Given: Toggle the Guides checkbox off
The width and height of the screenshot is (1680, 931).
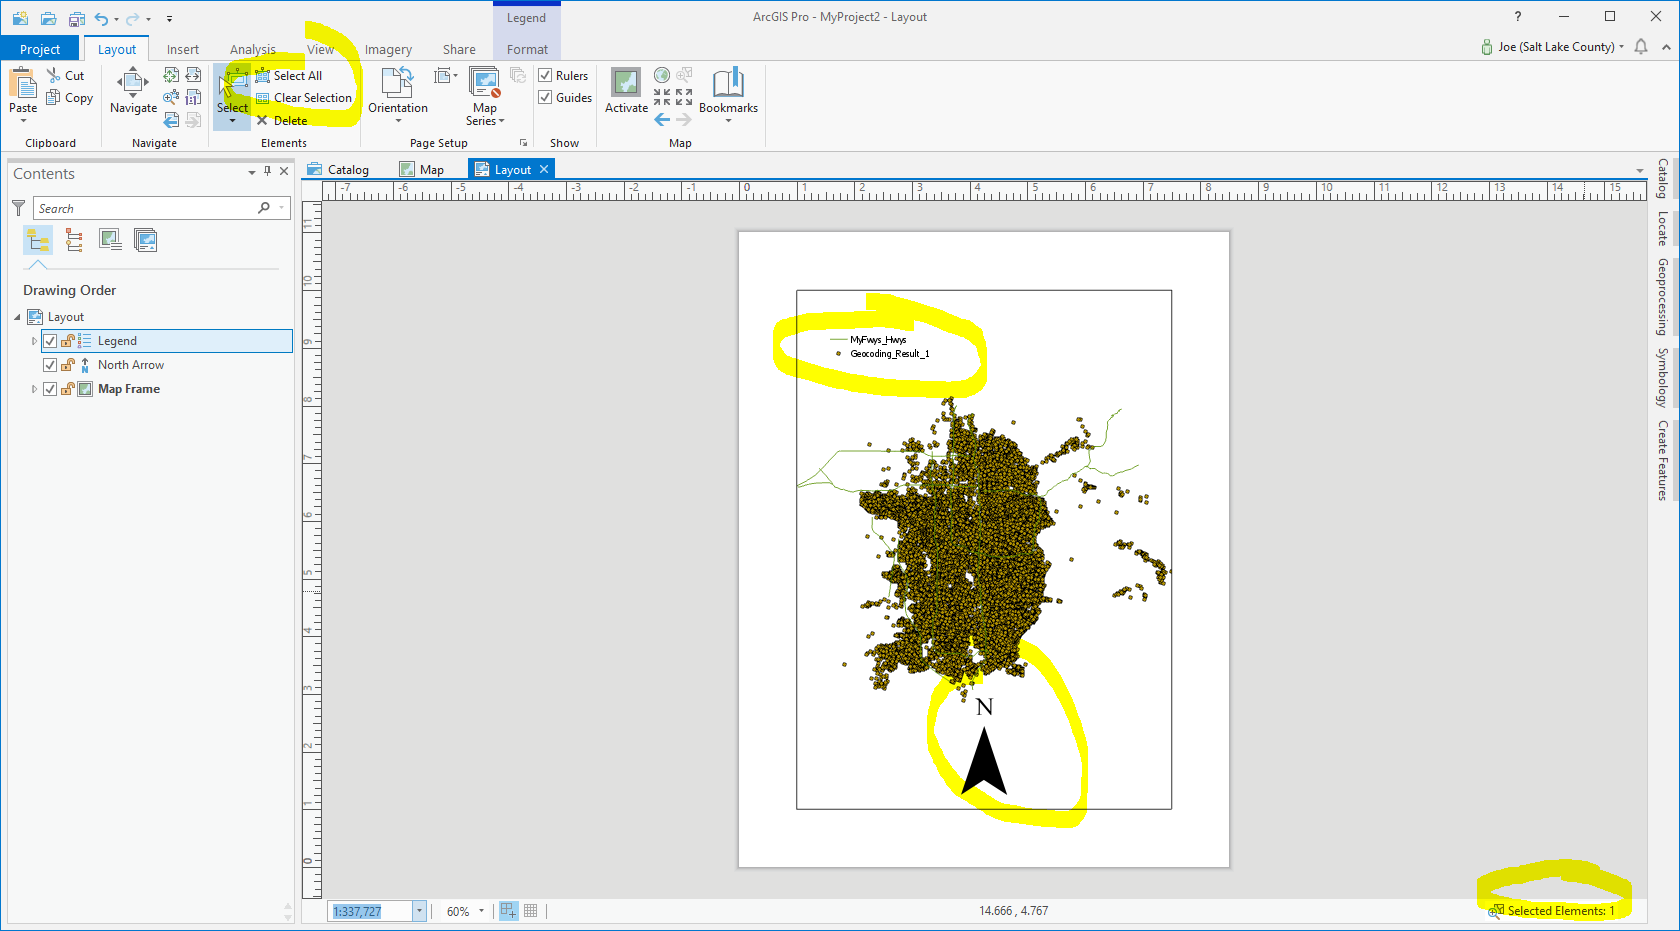Looking at the screenshot, I should [x=546, y=98].
